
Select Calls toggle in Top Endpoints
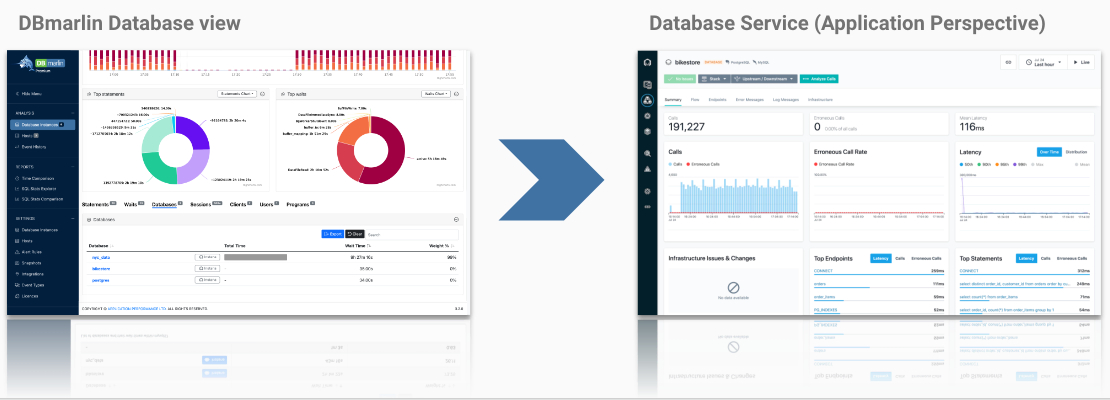pos(900,258)
